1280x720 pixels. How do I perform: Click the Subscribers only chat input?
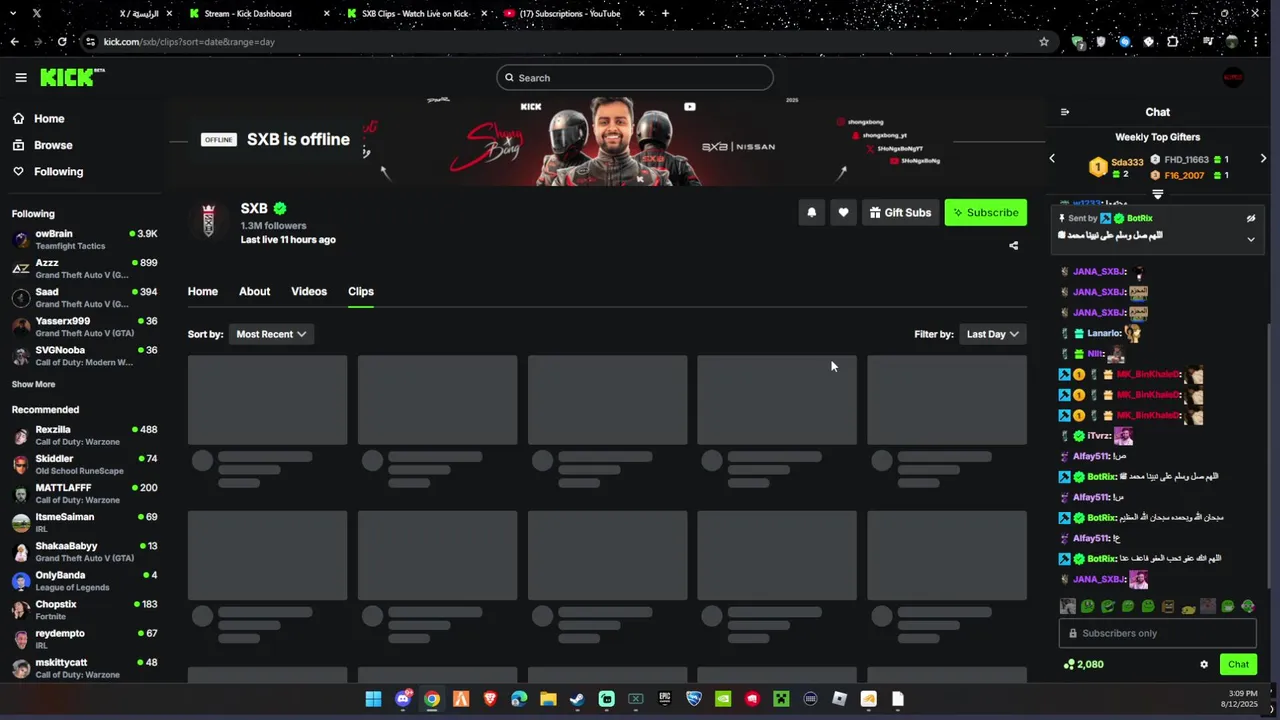tap(1157, 633)
